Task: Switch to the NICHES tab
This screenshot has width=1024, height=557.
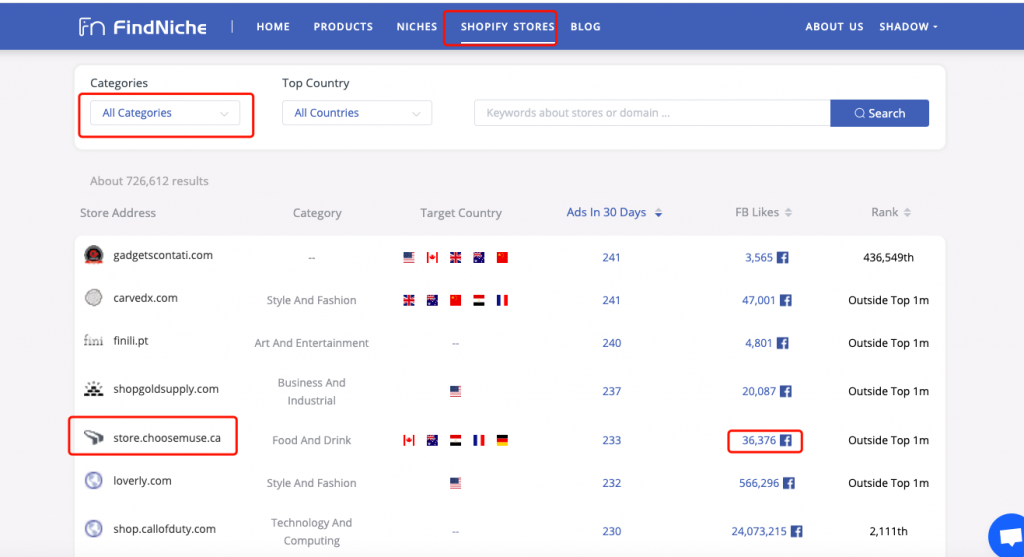Action: 417,27
